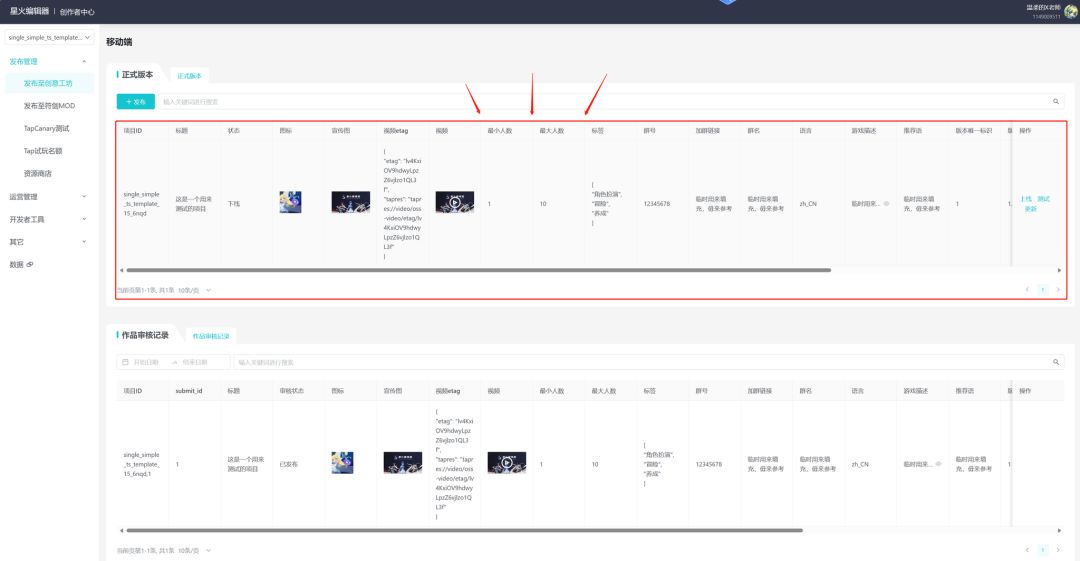
Task: Open the end date picker in 作品审核记录
Action: (195, 363)
